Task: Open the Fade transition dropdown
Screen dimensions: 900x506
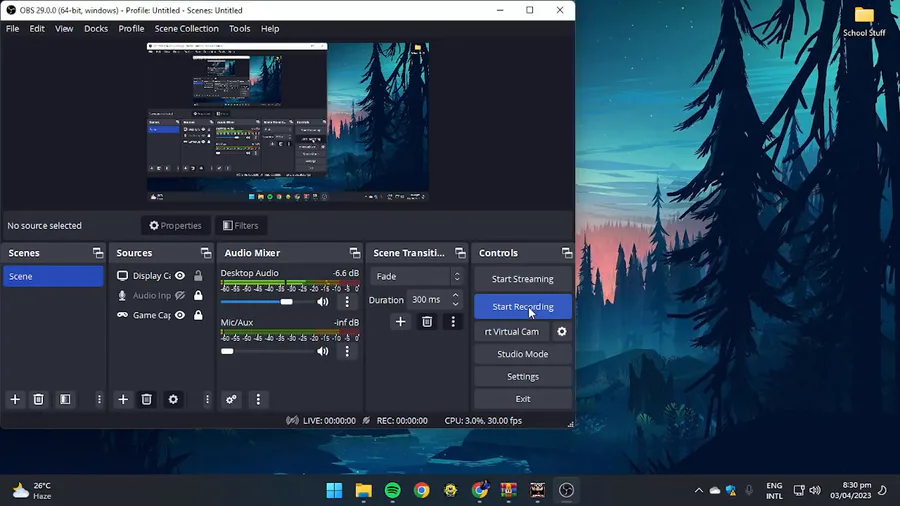Action: 417,277
